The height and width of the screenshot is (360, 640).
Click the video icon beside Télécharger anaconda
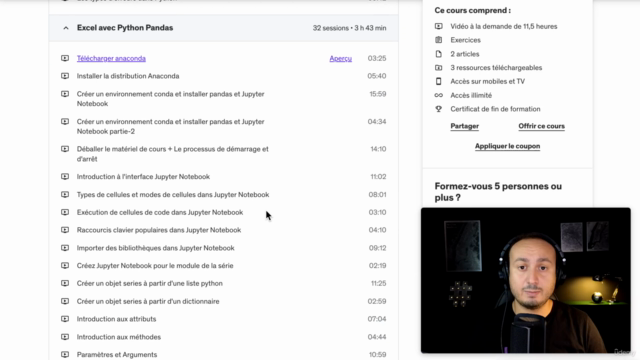65,58
